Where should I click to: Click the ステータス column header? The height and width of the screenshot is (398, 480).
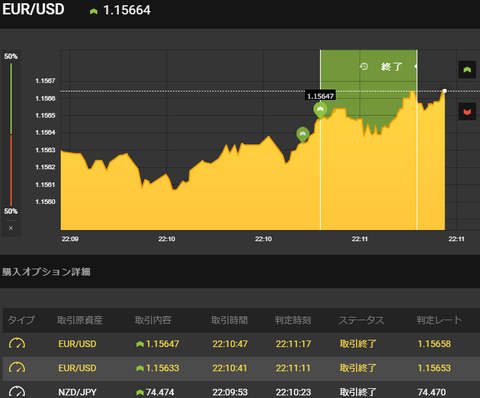point(361,320)
